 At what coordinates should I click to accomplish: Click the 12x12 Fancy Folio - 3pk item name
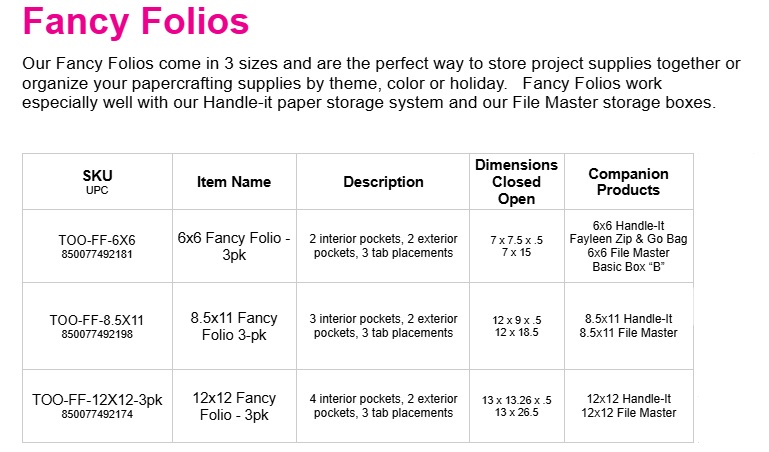point(234,405)
